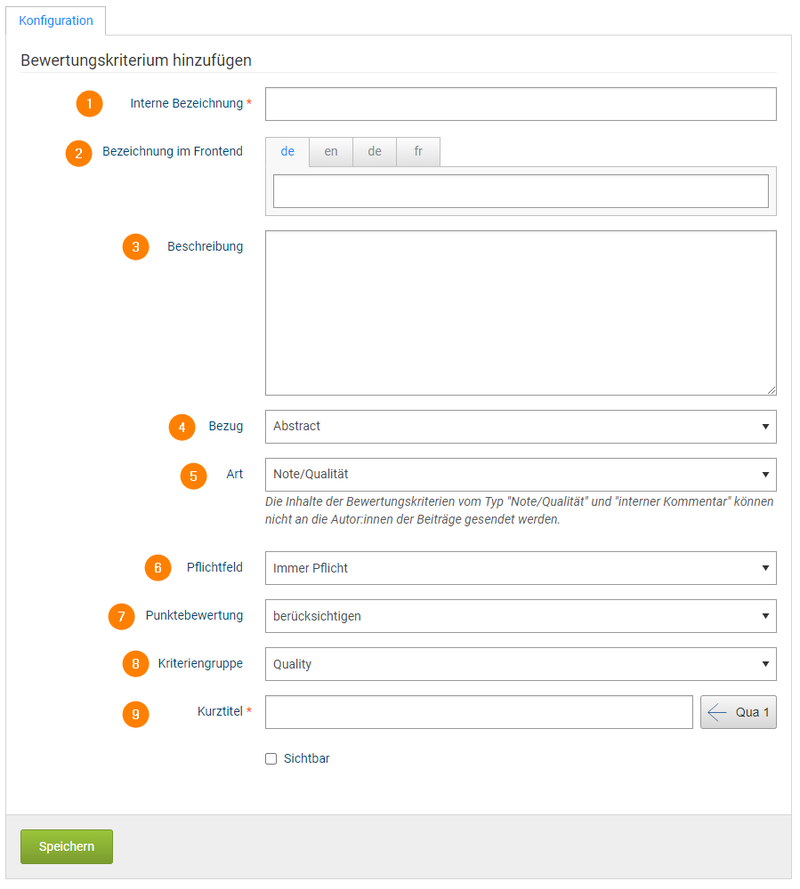Select the 'en' language tab

tap(331, 152)
